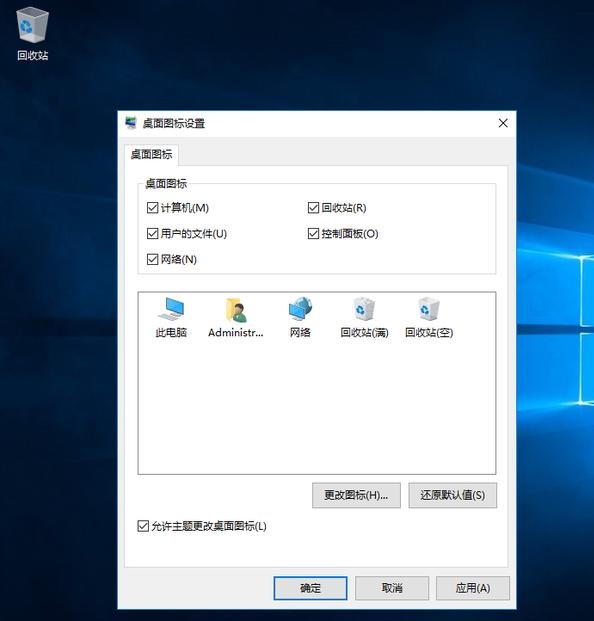Select the 回收站(空) empty recycle bin icon
The height and width of the screenshot is (621, 594).
429,317
